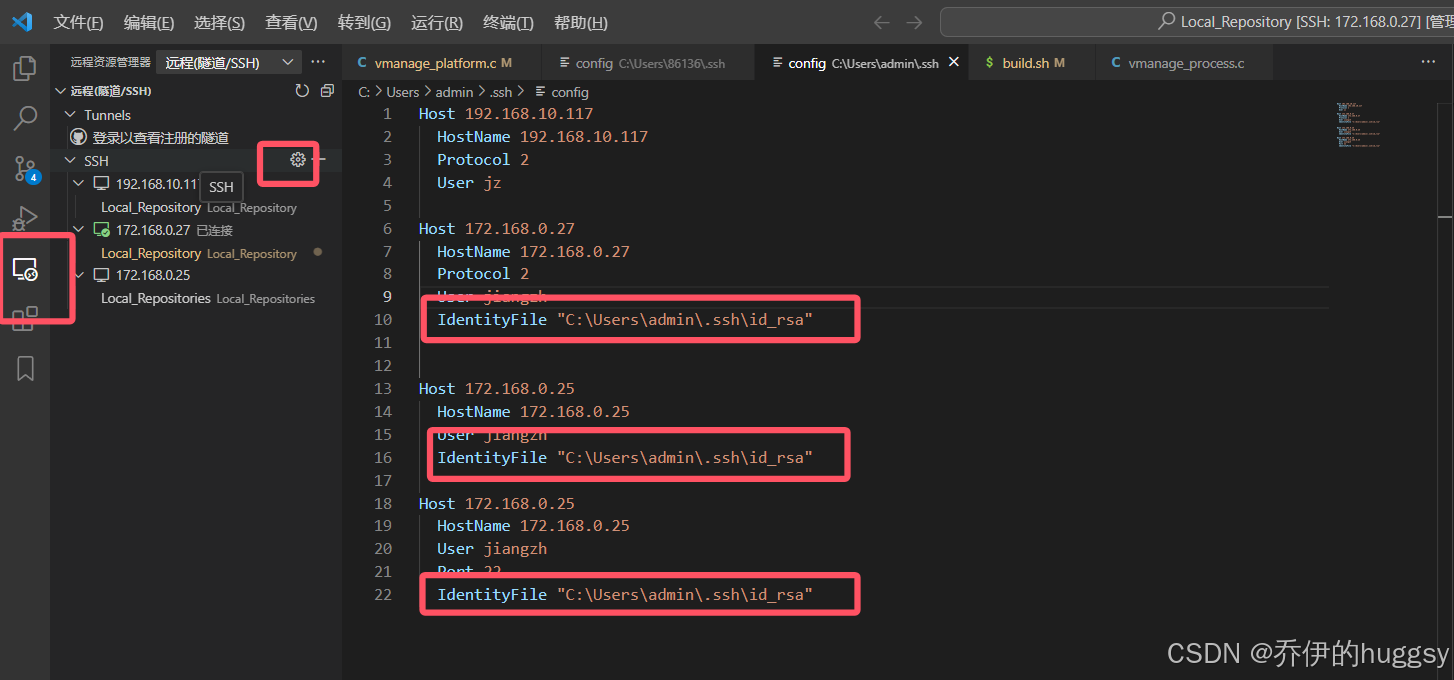Viewport: 1454px width, 680px height.
Task: Open the Remote Explorer view
Action: (25, 268)
